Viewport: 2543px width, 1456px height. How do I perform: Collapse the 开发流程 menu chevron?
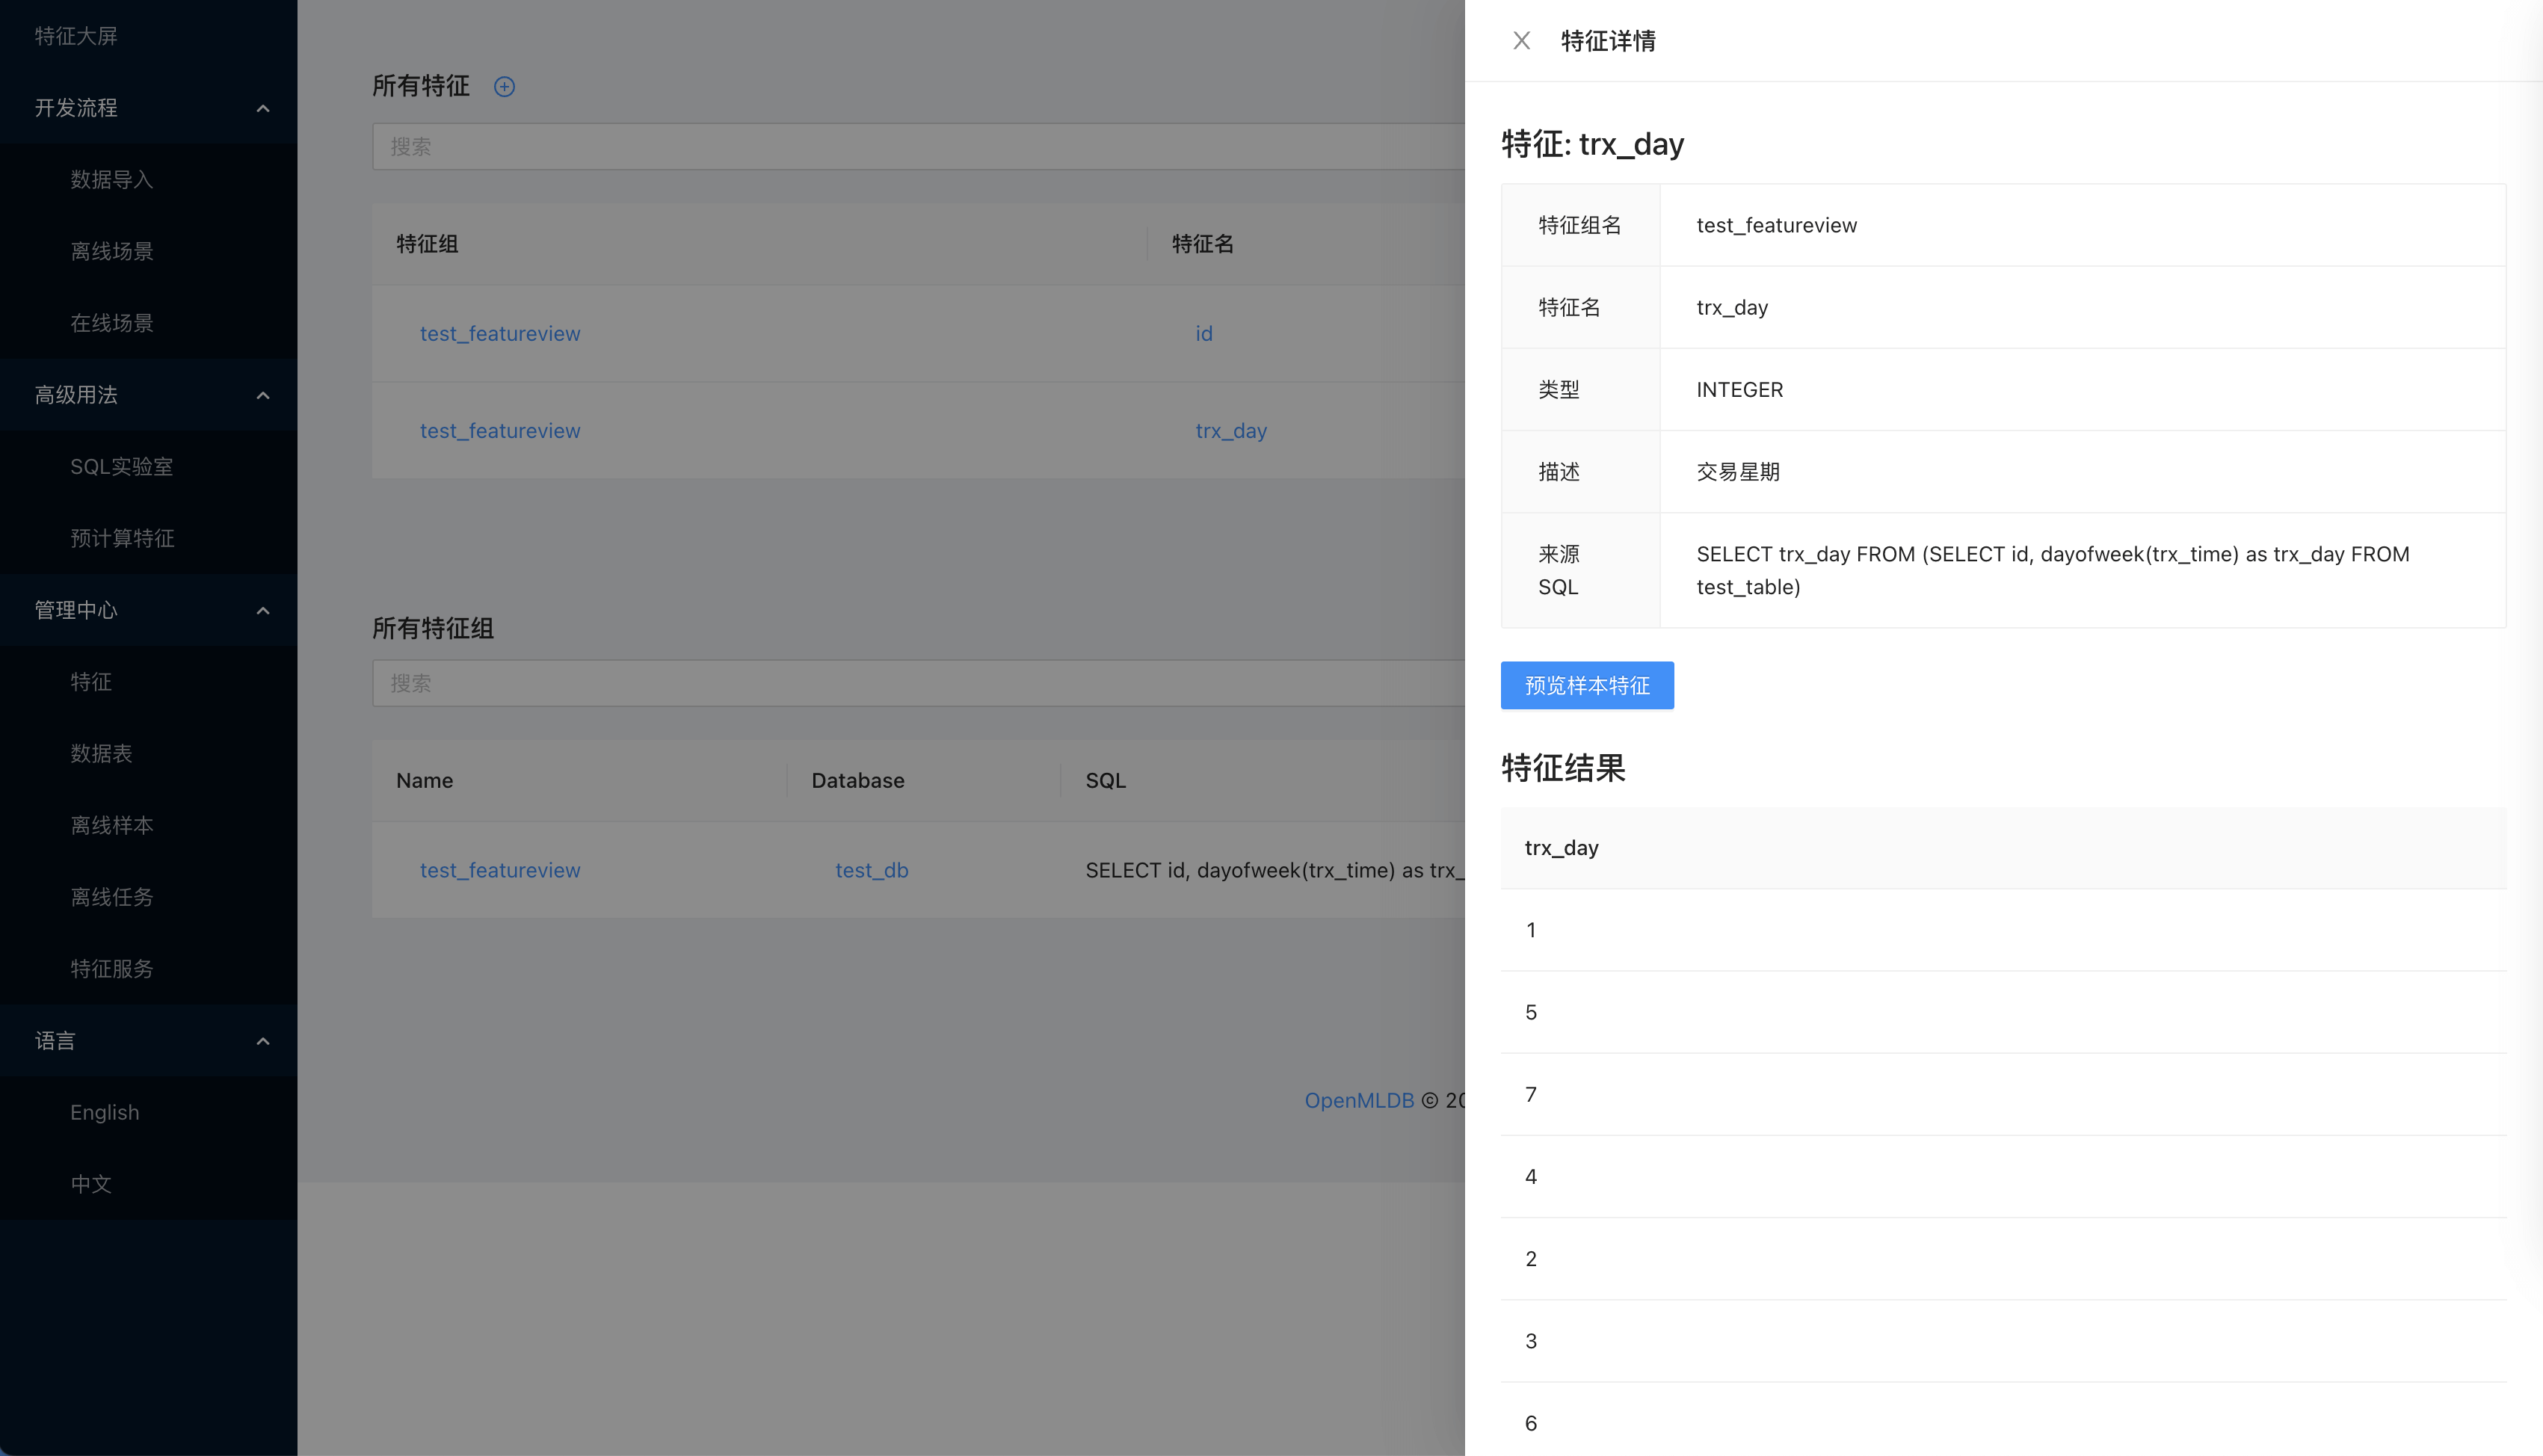pos(263,108)
